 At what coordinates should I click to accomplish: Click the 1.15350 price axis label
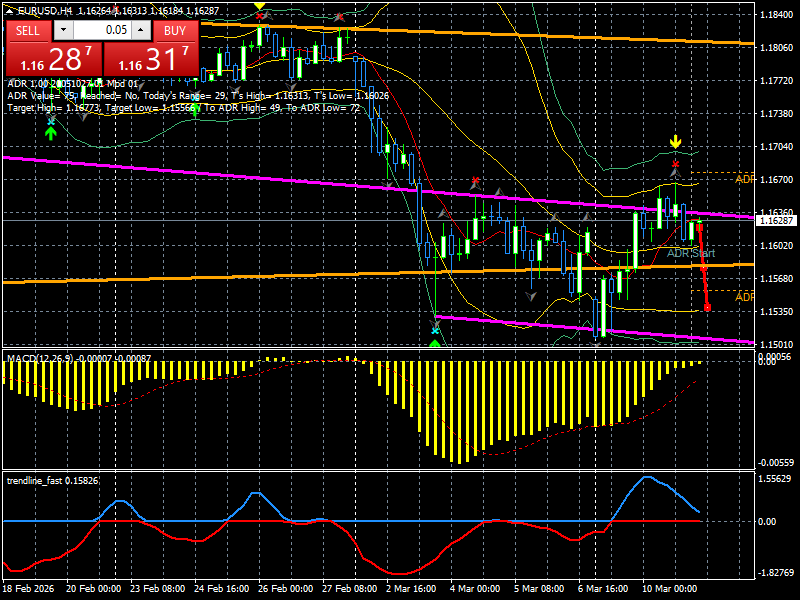tap(777, 311)
